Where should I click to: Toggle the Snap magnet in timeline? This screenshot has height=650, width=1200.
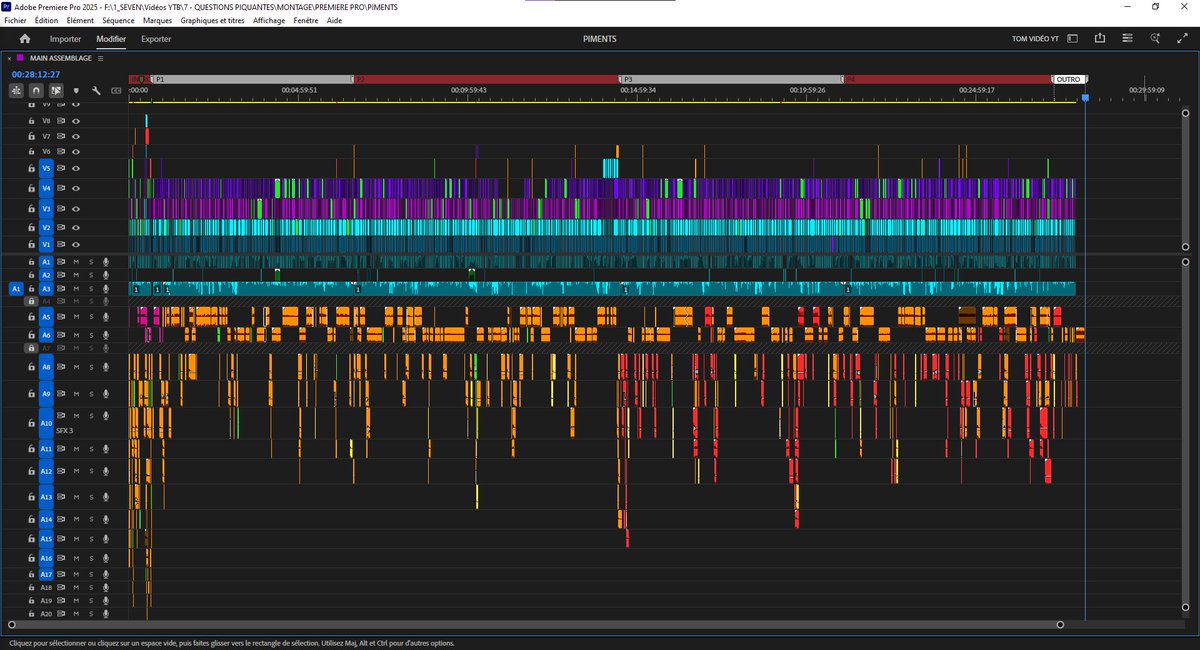click(x=36, y=90)
